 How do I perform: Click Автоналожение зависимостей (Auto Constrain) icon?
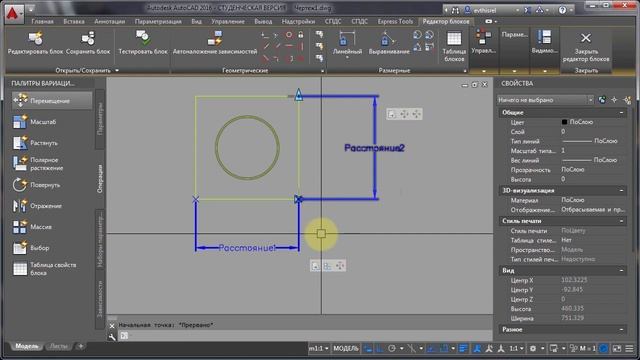[215, 39]
